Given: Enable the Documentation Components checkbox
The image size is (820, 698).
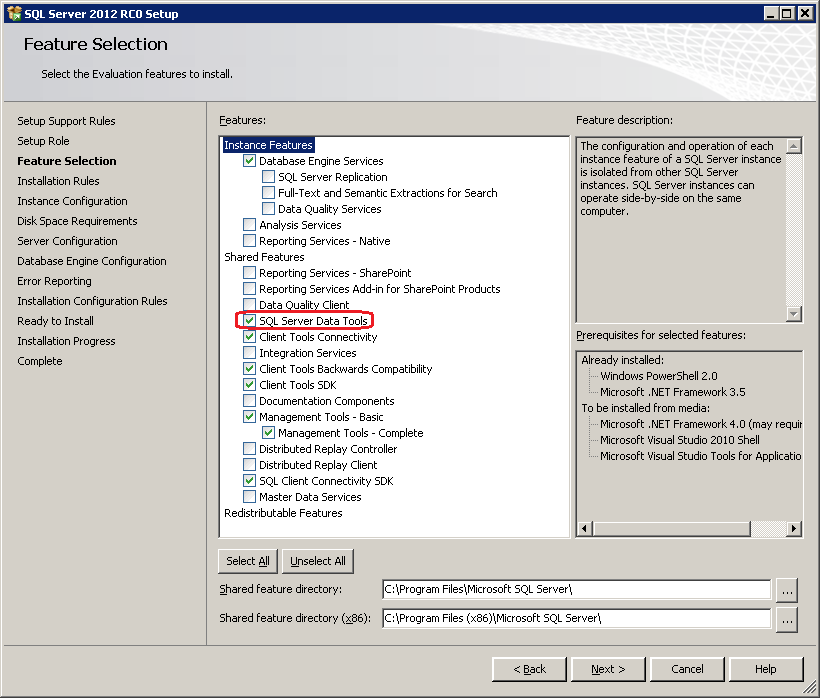Looking at the screenshot, I should pyautogui.click(x=249, y=401).
